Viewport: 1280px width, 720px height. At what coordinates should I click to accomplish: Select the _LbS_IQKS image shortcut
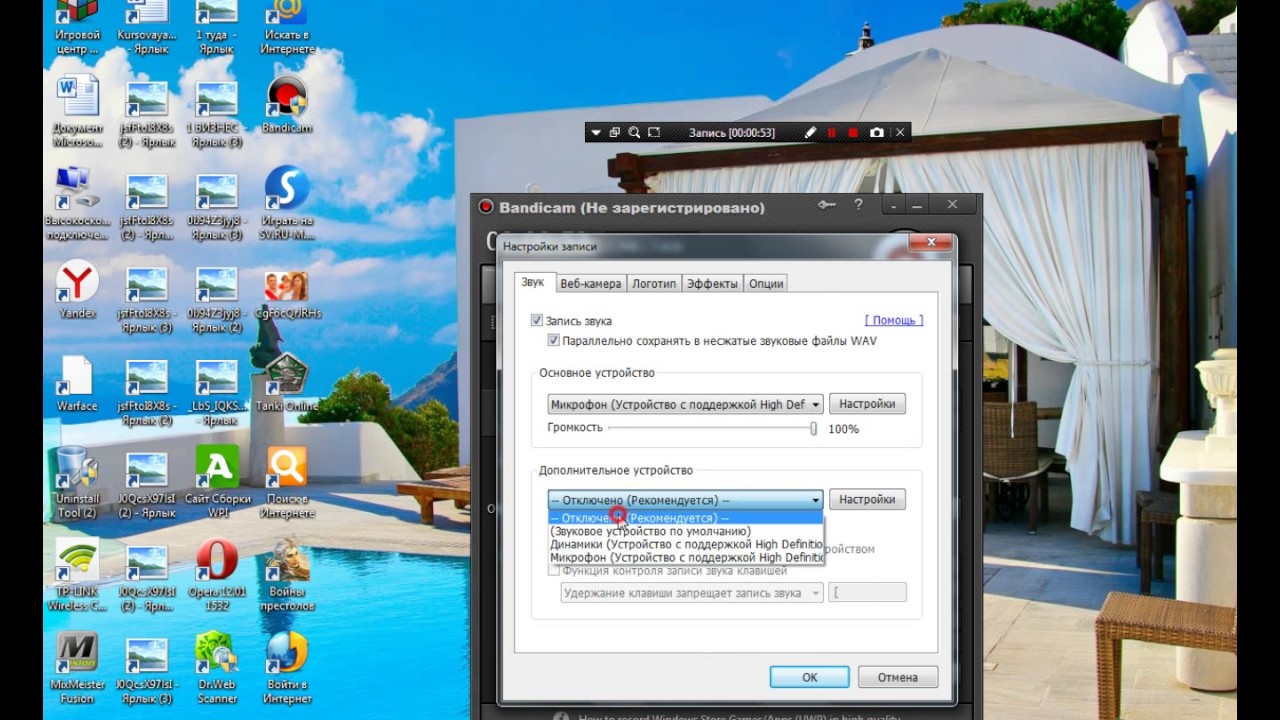tap(217, 392)
